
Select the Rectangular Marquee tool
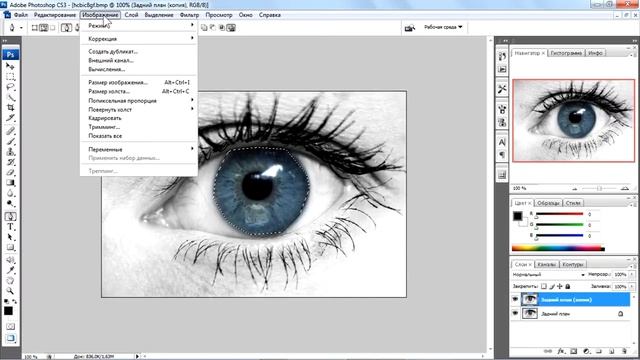10,76
